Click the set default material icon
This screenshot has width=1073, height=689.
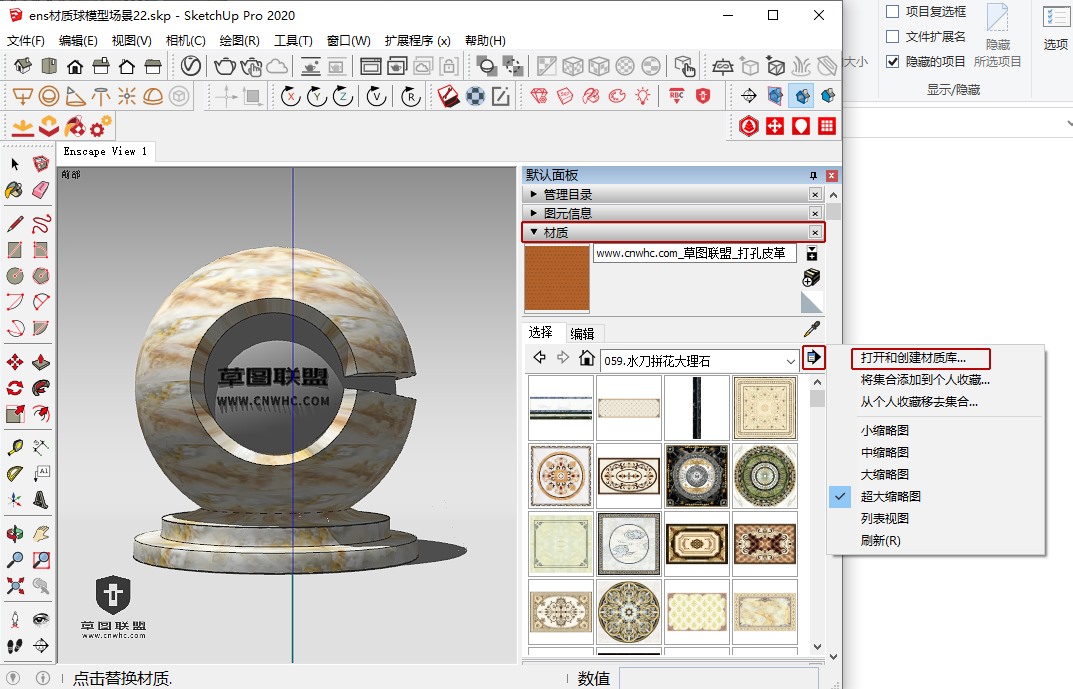click(x=812, y=302)
